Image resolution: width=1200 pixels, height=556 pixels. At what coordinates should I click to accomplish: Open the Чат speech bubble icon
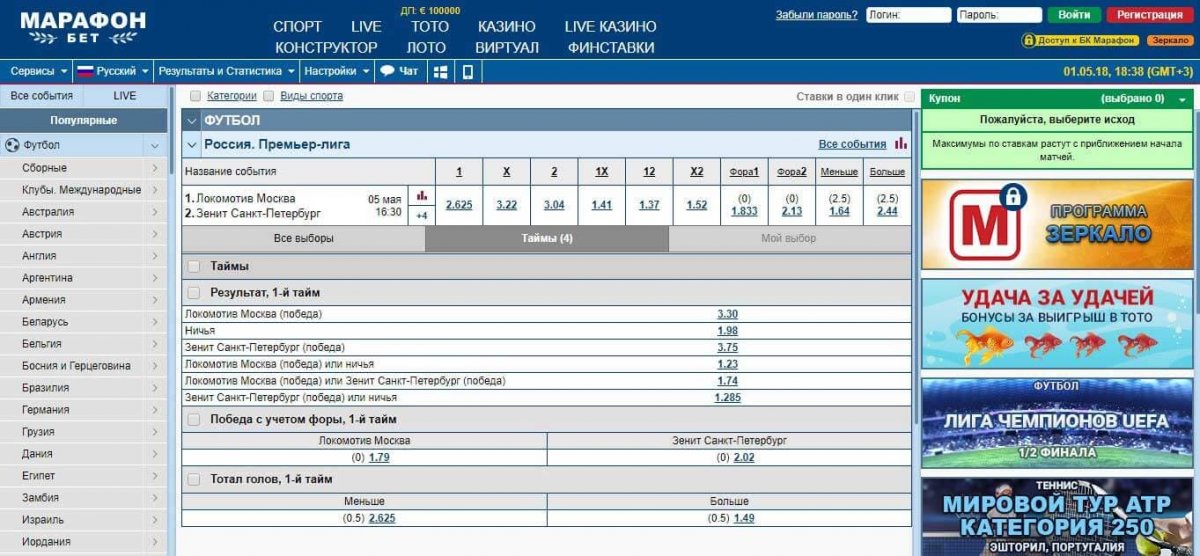click(x=387, y=72)
